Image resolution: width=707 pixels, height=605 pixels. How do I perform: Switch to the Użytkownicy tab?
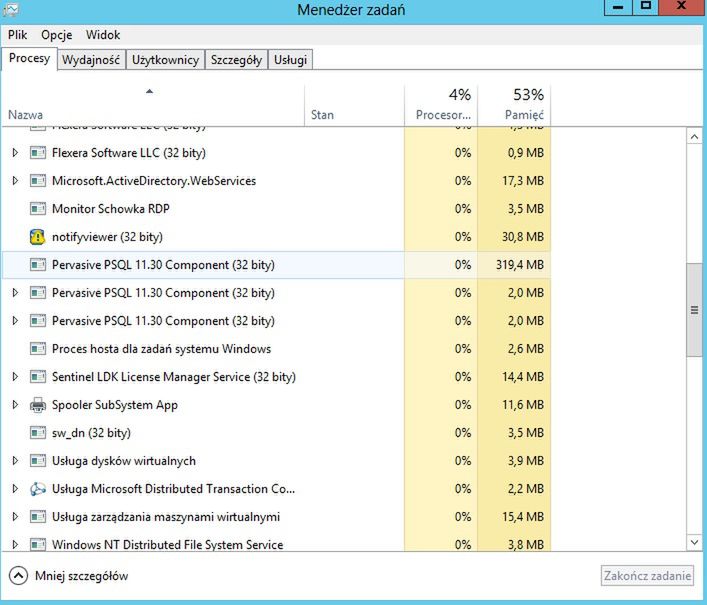tap(165, 60)
